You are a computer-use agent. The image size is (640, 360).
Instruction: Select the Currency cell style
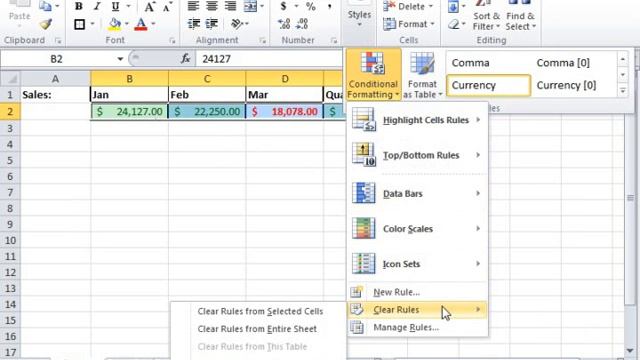click(489, 85)
